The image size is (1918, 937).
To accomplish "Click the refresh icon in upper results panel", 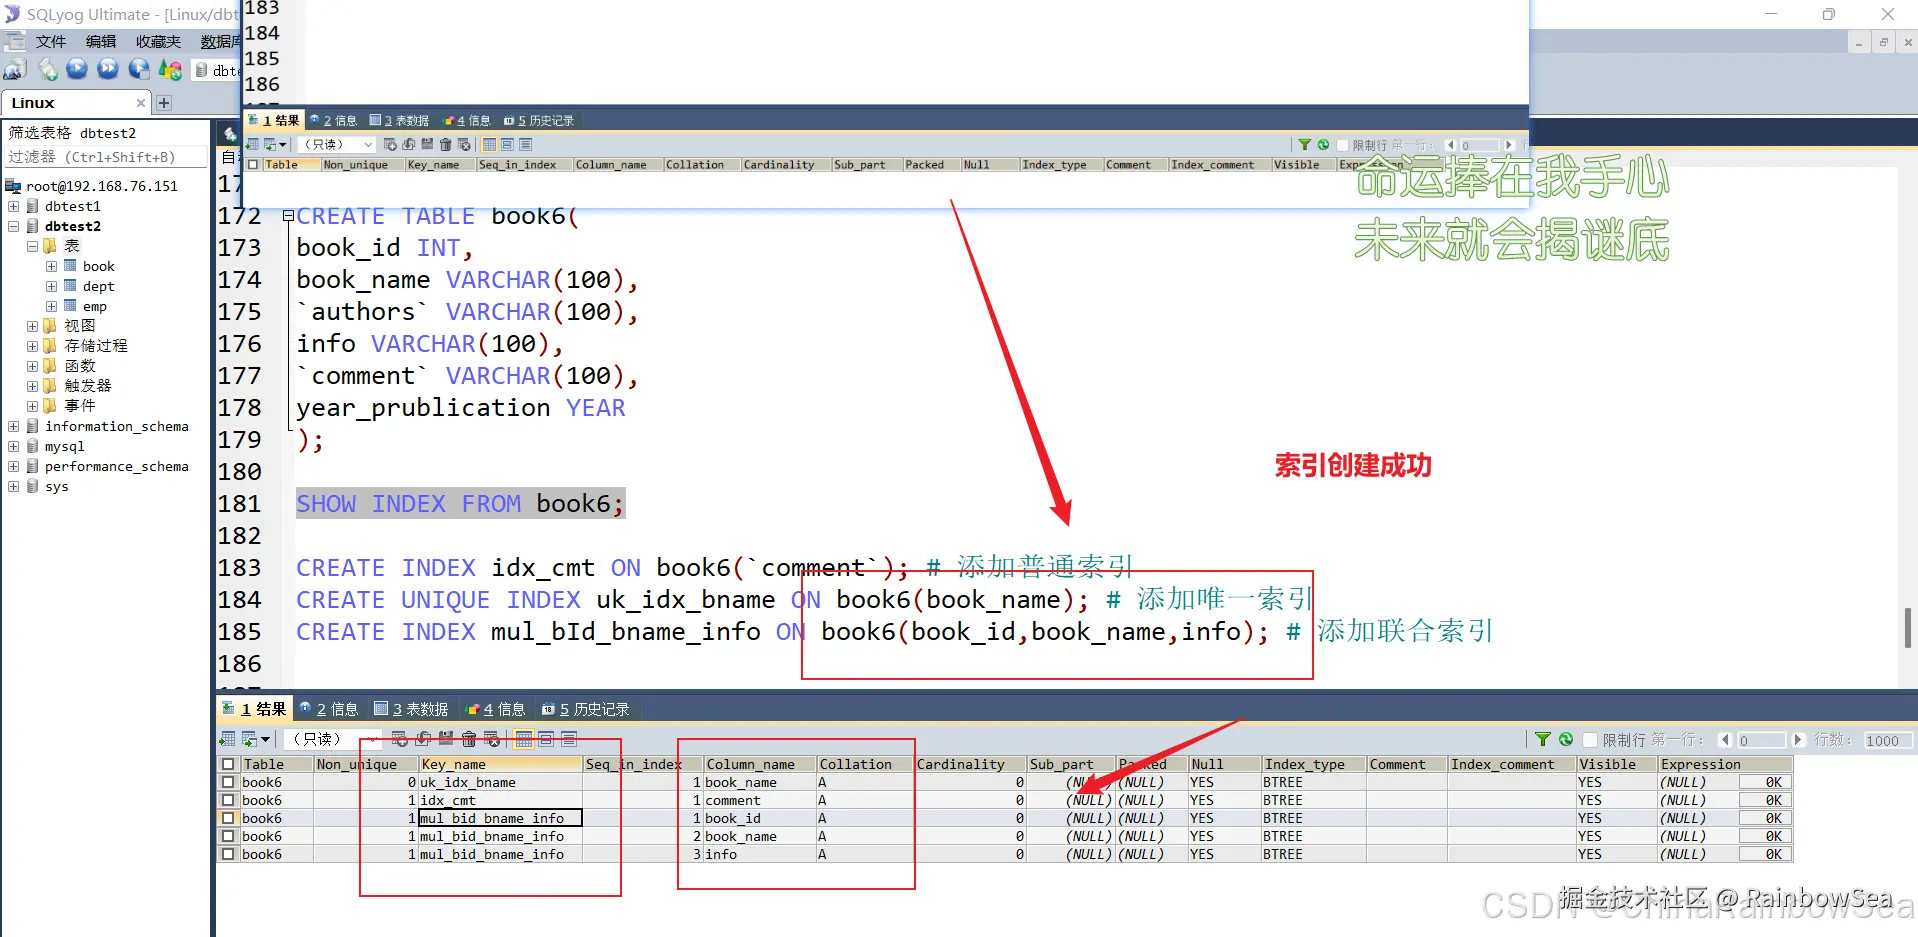I will 1323,145.
